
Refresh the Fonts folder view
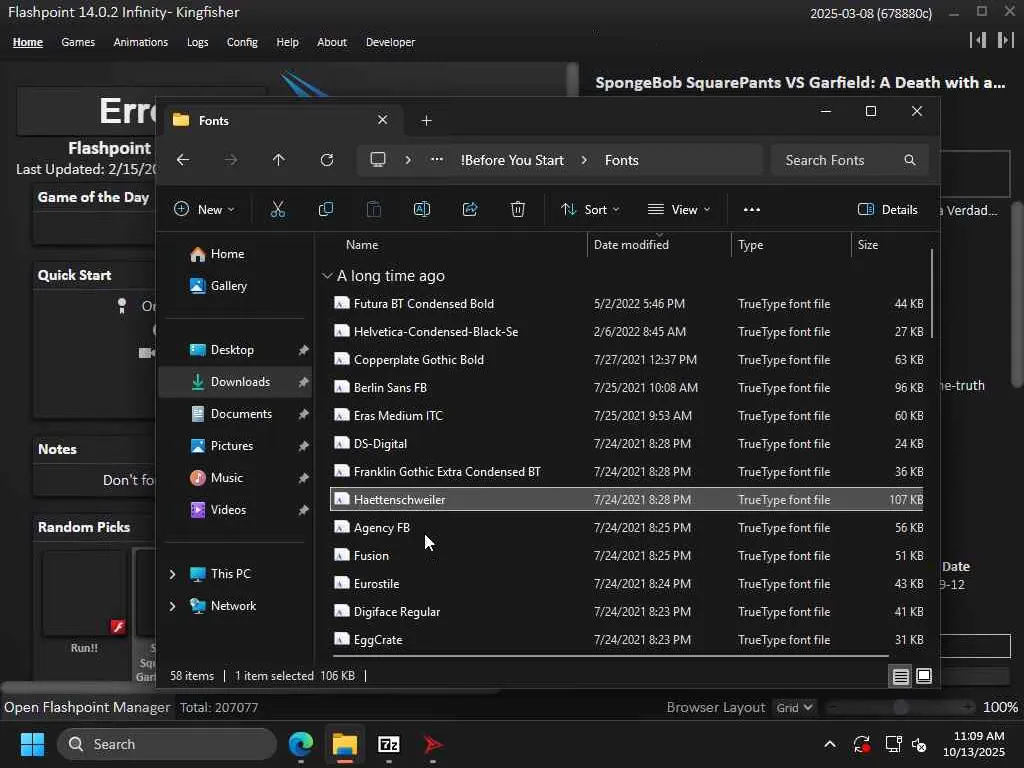(x=327, y=160)
